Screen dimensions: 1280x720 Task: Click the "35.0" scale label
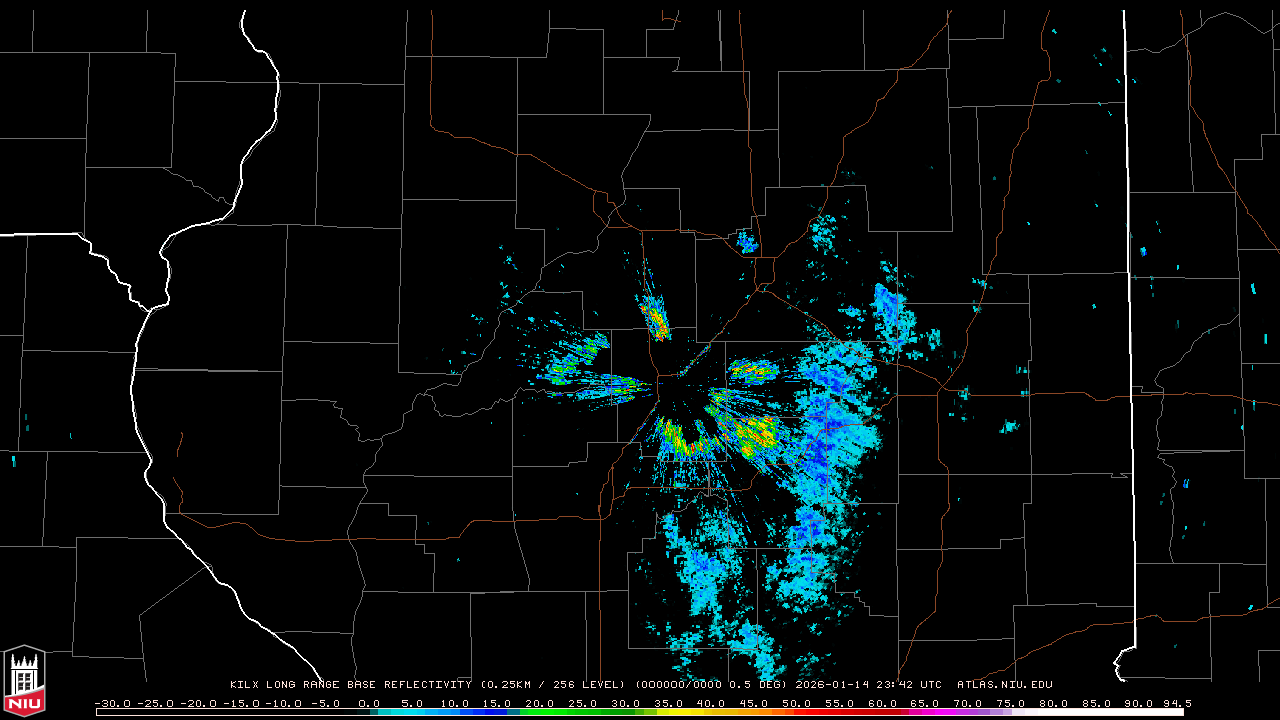(670, 703)
